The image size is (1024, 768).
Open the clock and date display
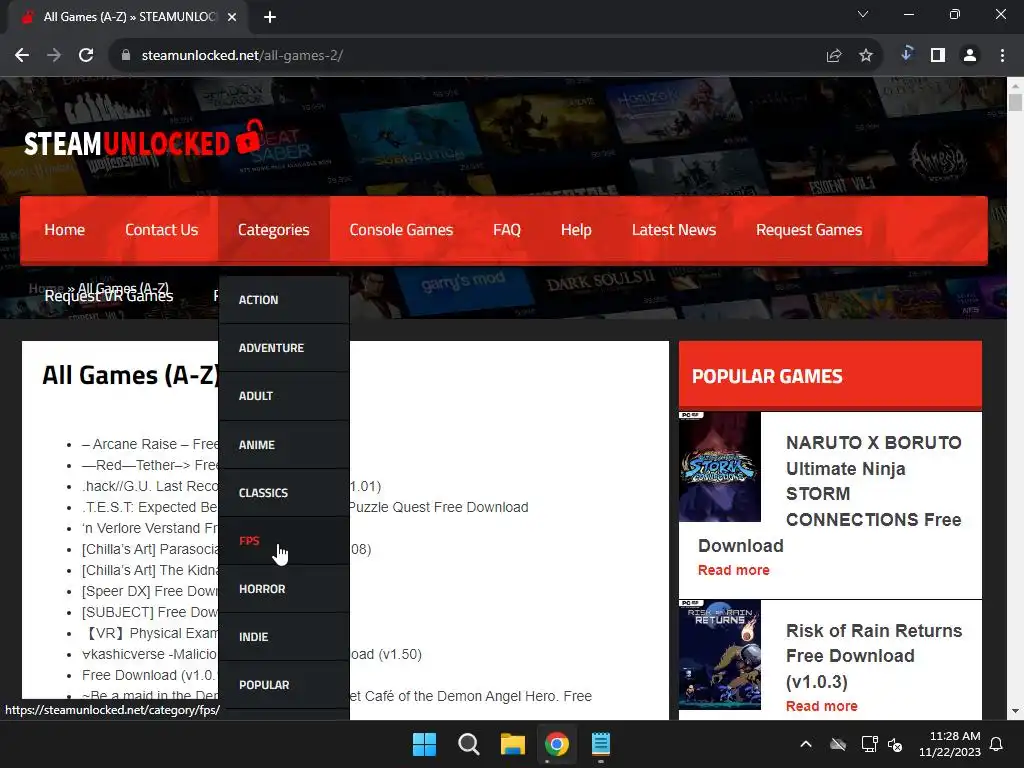click(950, 744)
